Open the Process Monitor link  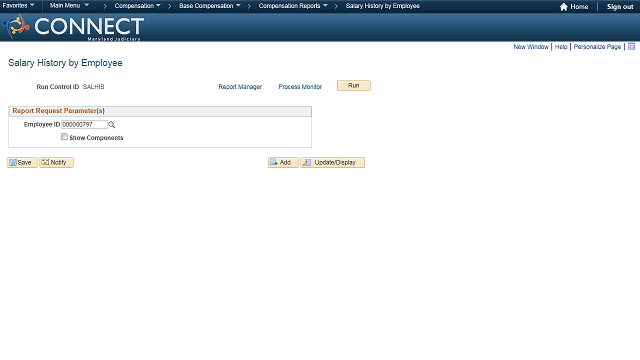[300, 87]
